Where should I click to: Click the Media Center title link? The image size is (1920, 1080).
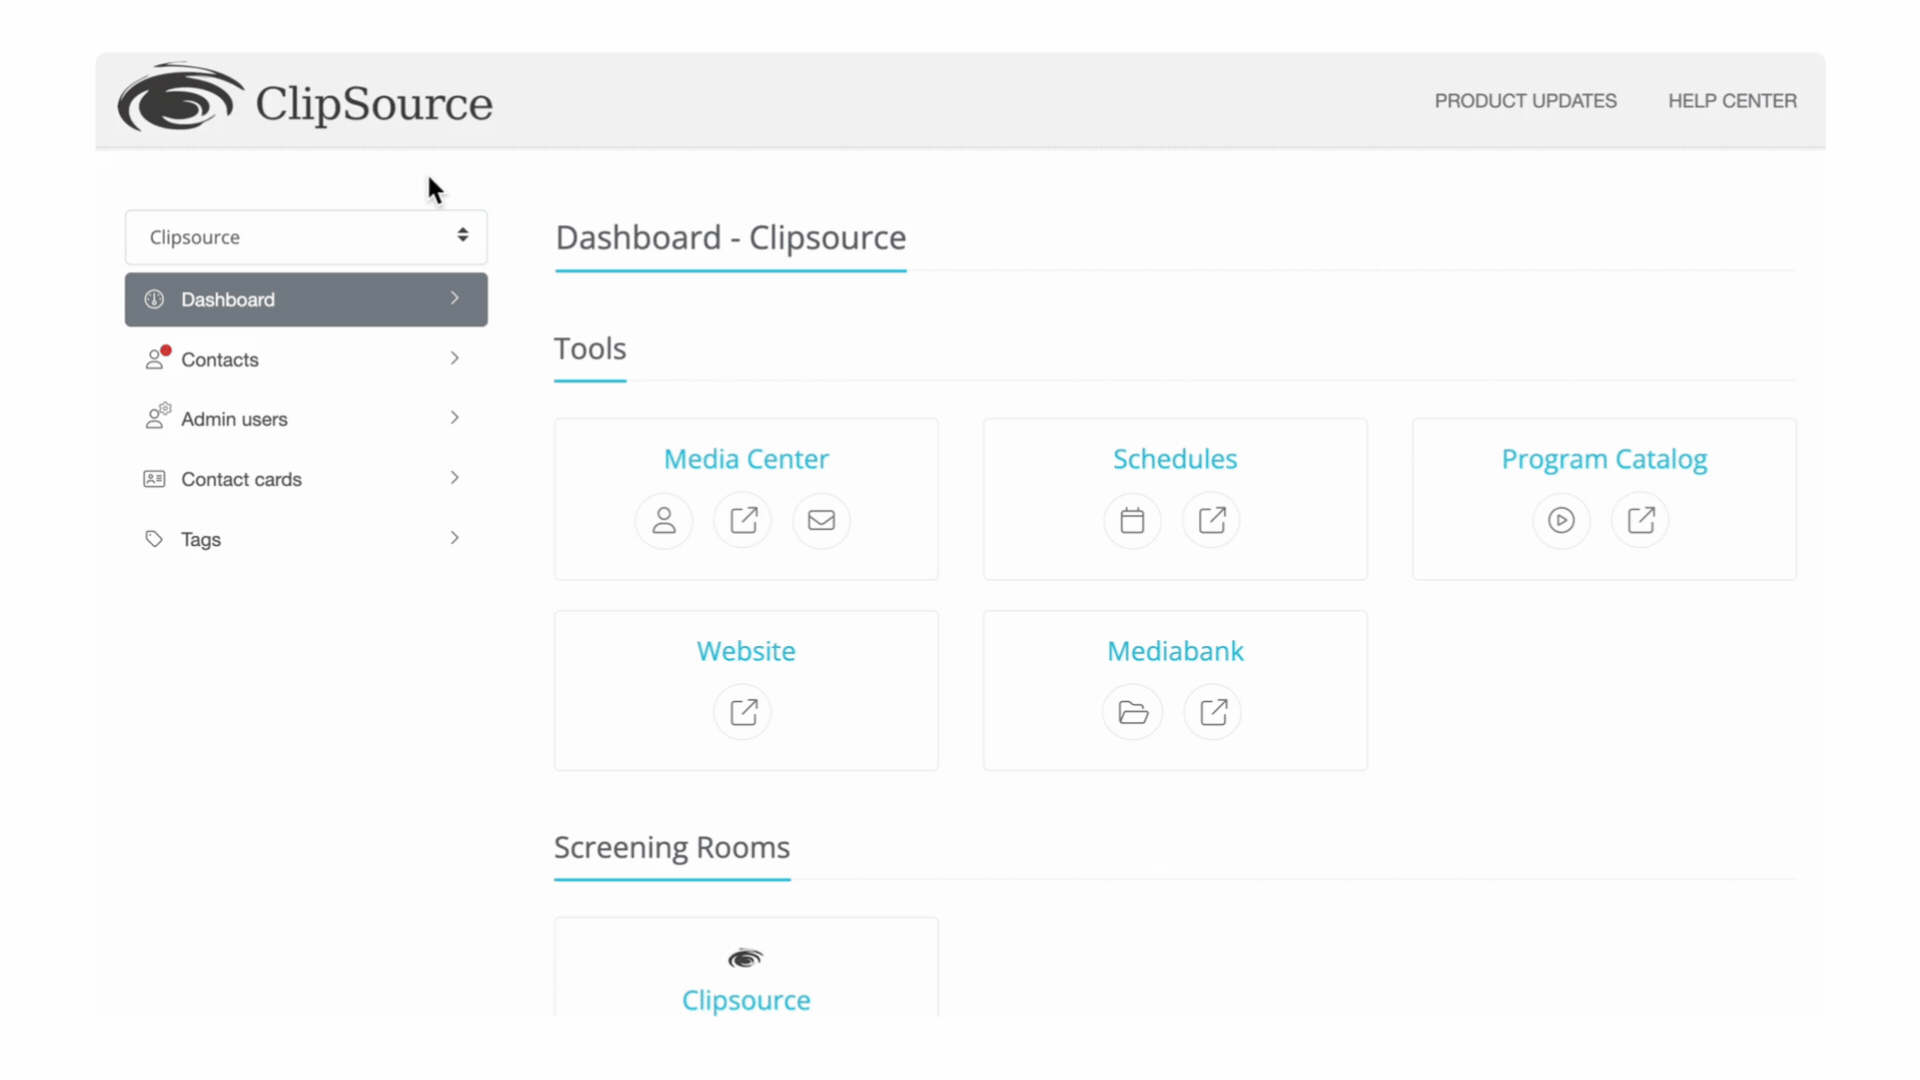746,458
